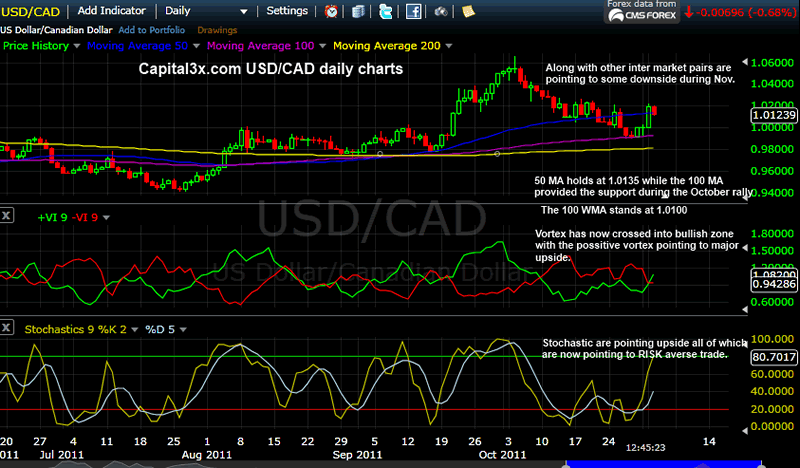Expand the Price History dropdown arrow
This screenshot has height=468, width=800.
(76, 46)
